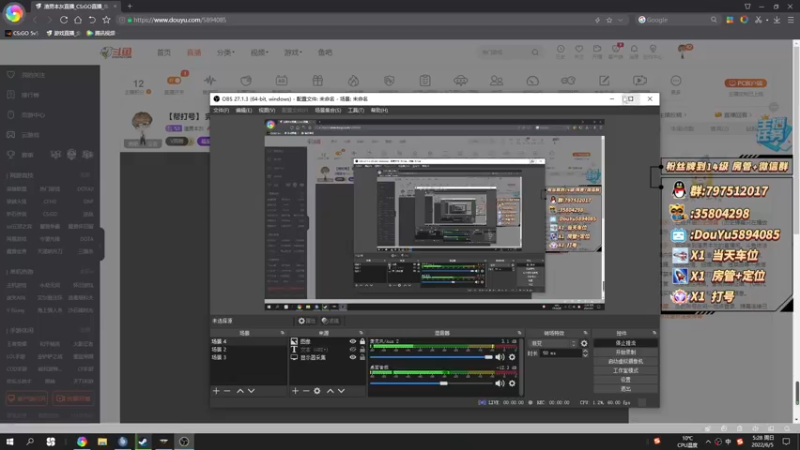Expand Douyu 分类 navigation dropdown
The height and width of the screenshot is (450, 800).
226,53
